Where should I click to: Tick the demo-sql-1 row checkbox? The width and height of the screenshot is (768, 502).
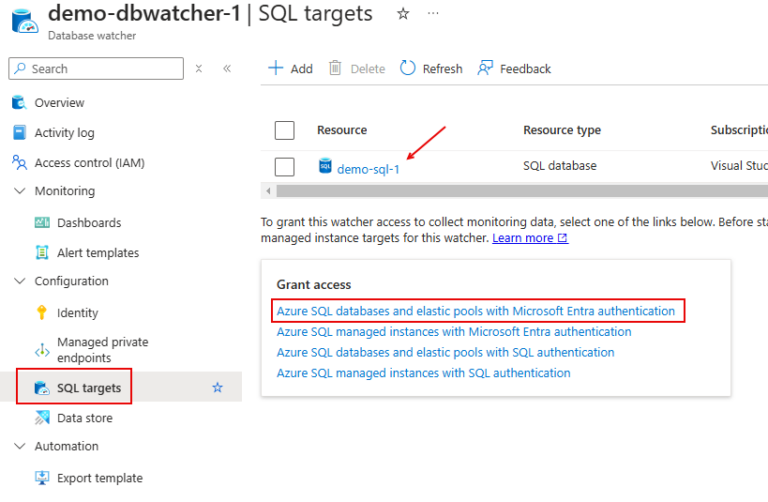pos(284,167)
